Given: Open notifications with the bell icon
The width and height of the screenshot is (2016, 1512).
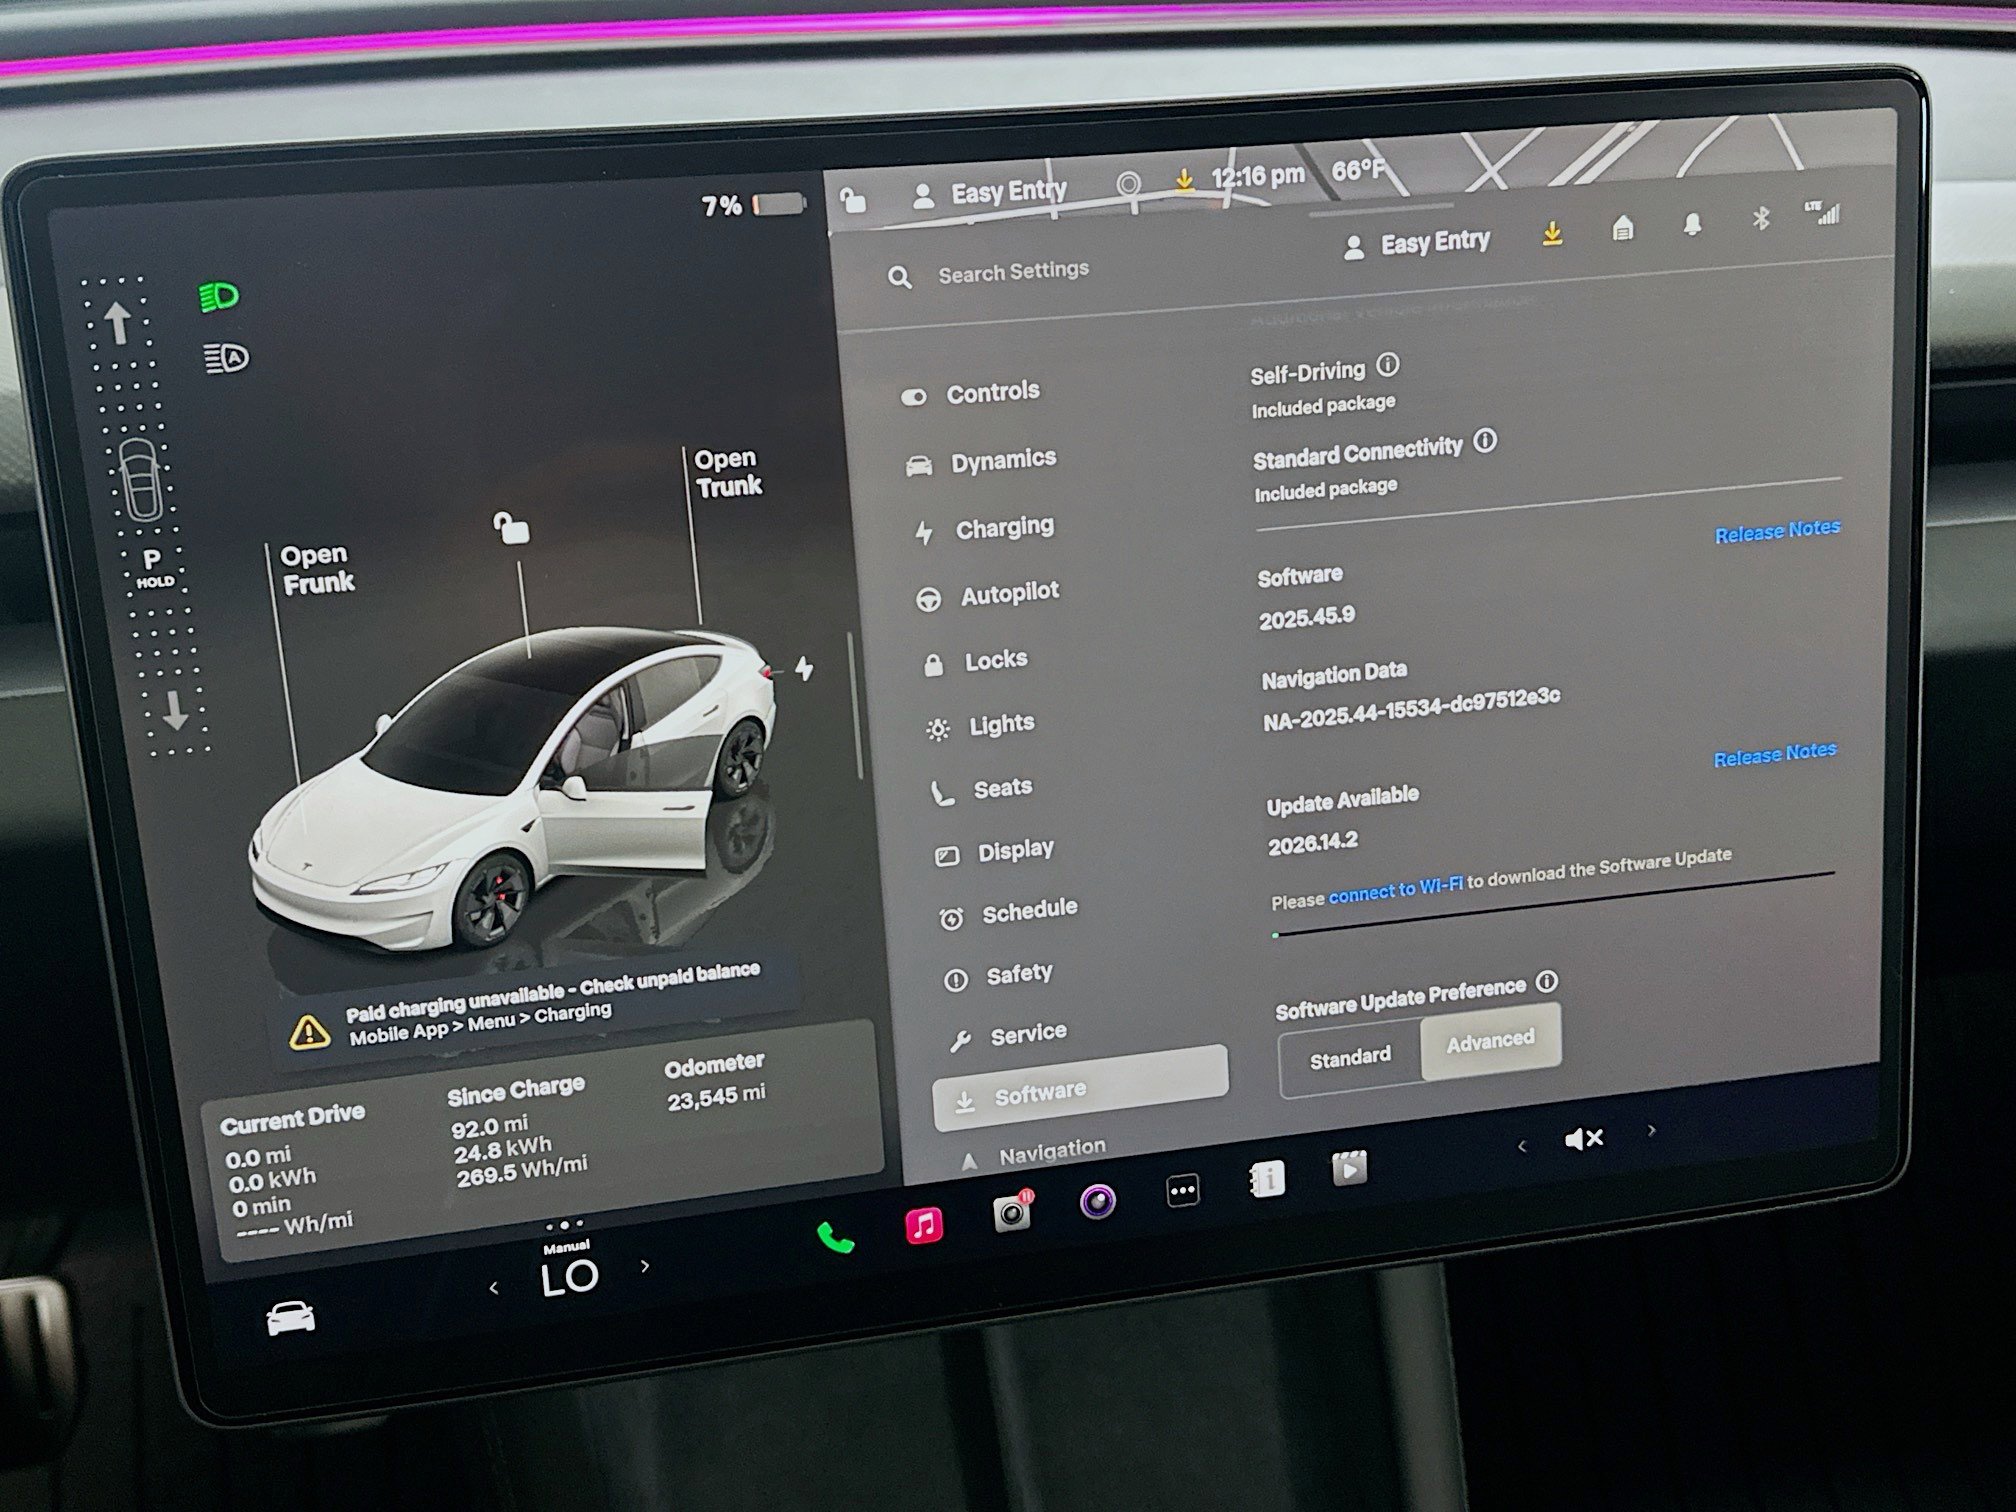Looking at the screenshot, I should pyautogui.click(x=1692, y=223).
